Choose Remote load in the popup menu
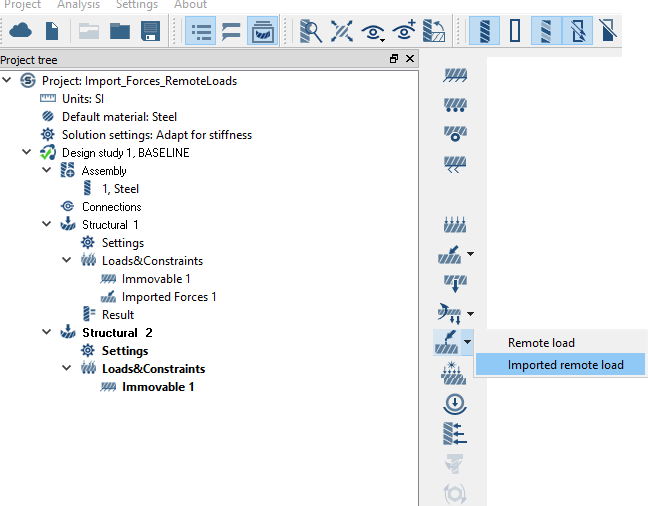 tap(541, 343)
